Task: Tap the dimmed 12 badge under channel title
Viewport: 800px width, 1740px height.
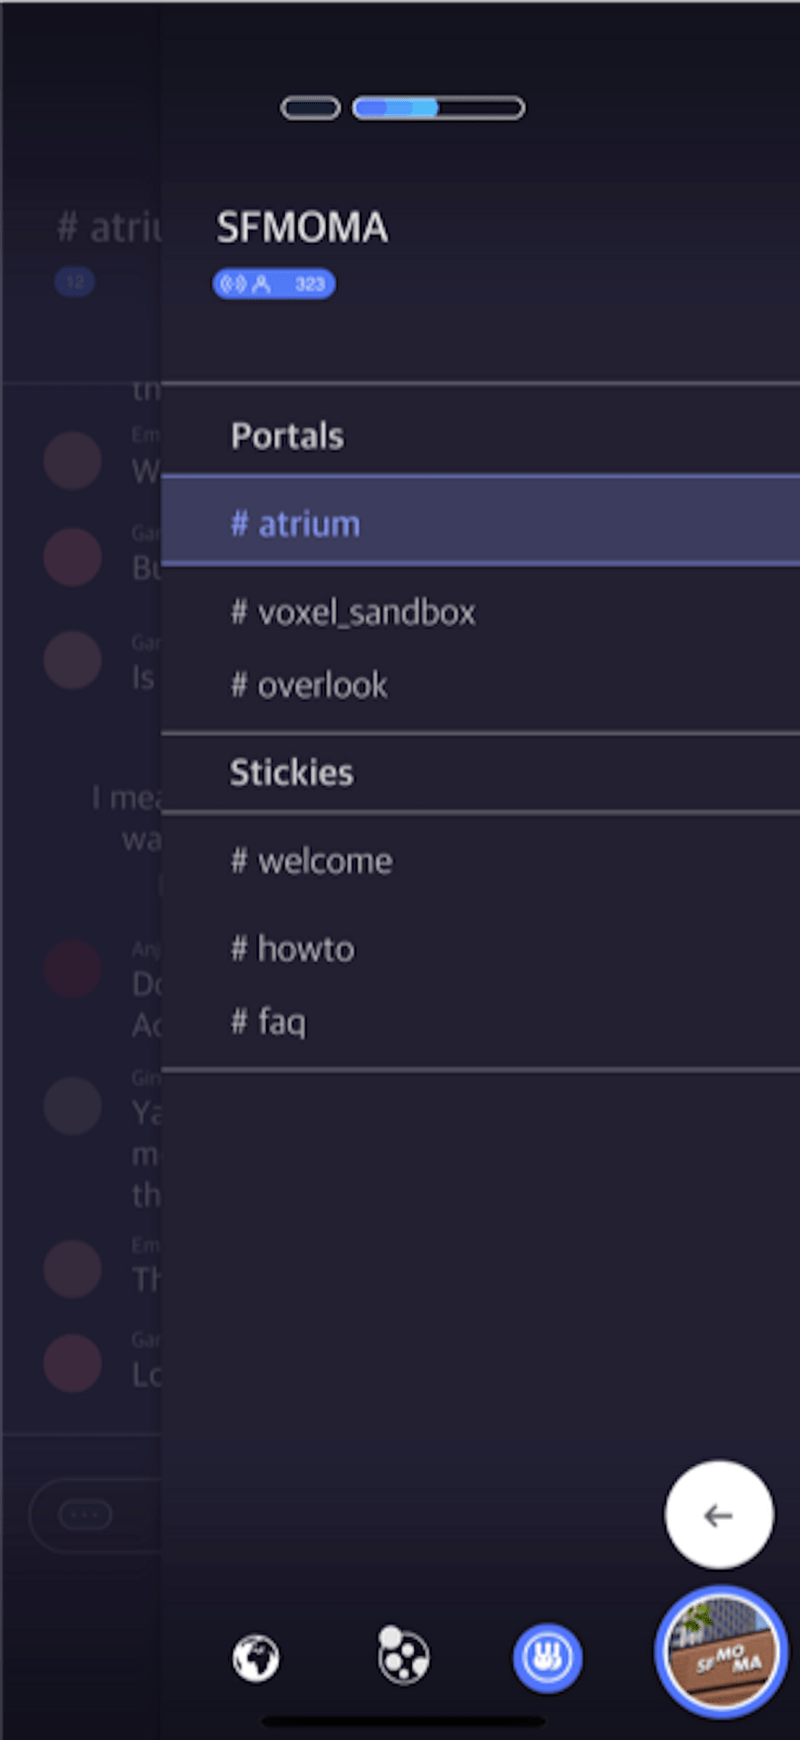Action: pyautogui.click(x=75, y=282)
